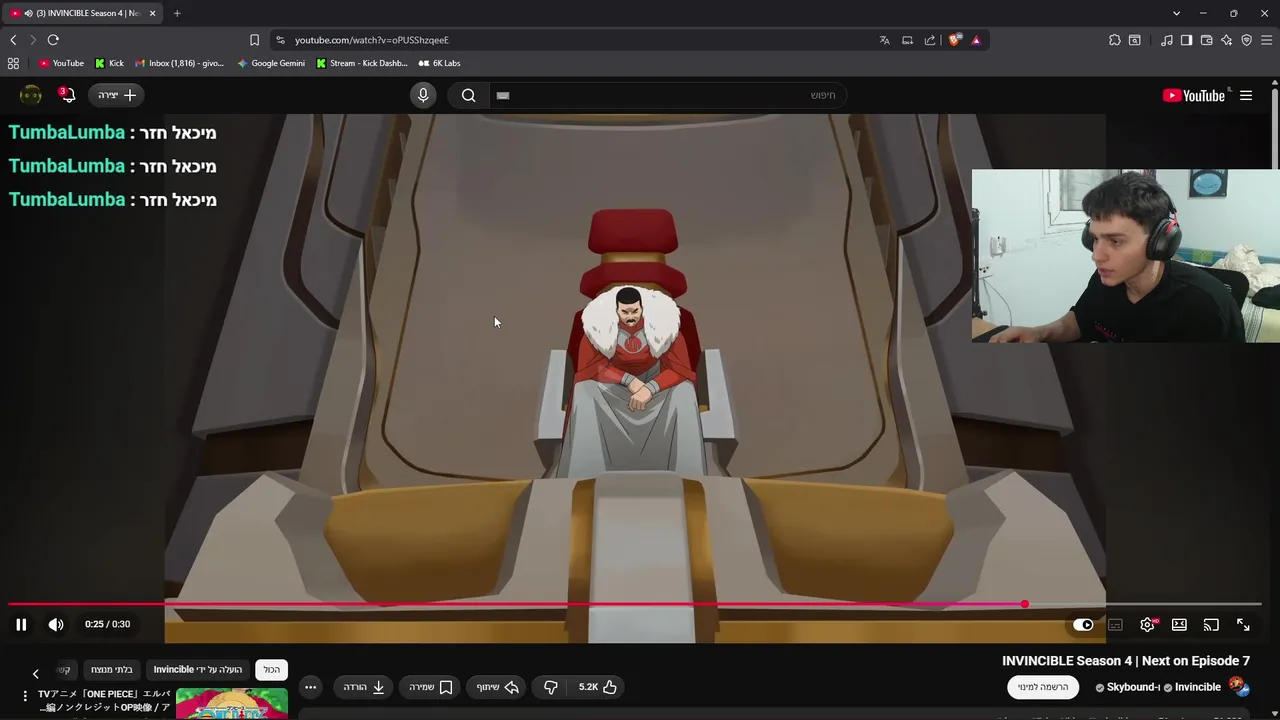
Task: Go back with browser back arrow
Action: tap(13, 40)
